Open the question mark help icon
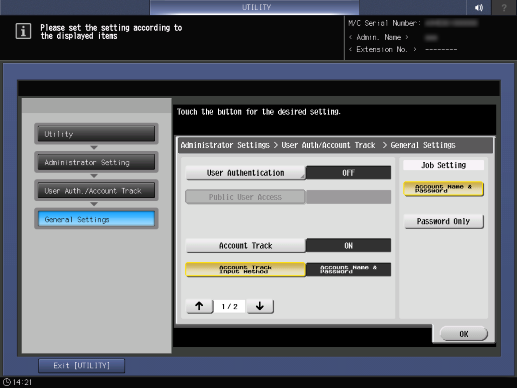 point(504,7)
